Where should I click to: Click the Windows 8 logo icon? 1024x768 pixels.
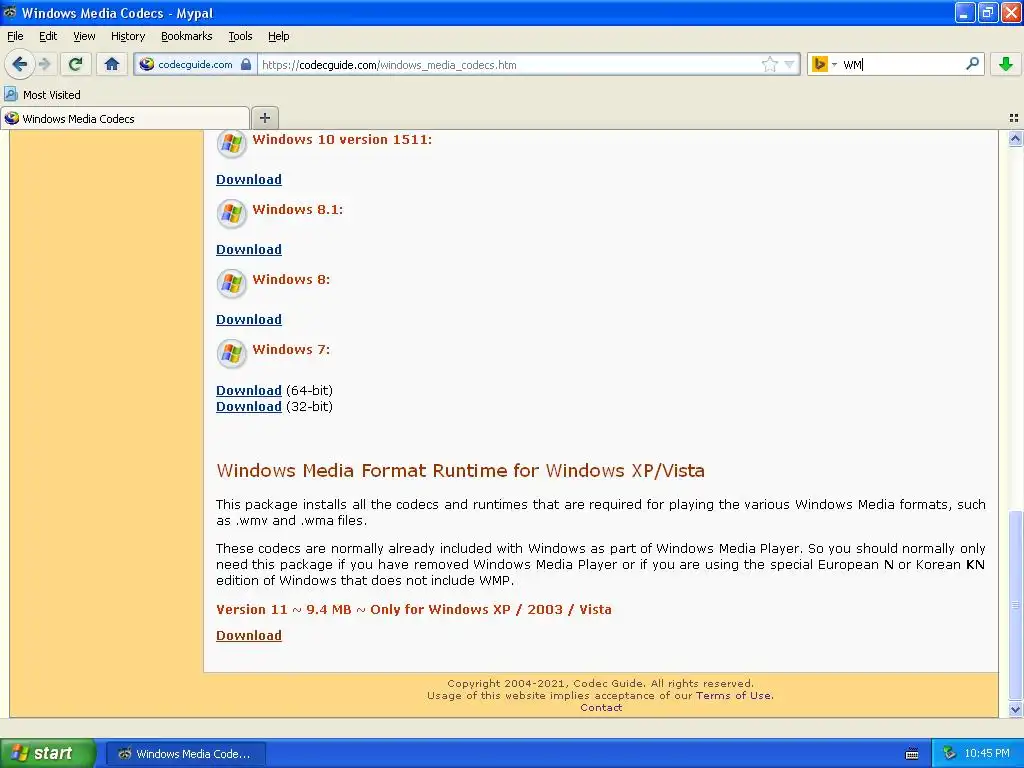pyautogui.click(x=231, y=283)
